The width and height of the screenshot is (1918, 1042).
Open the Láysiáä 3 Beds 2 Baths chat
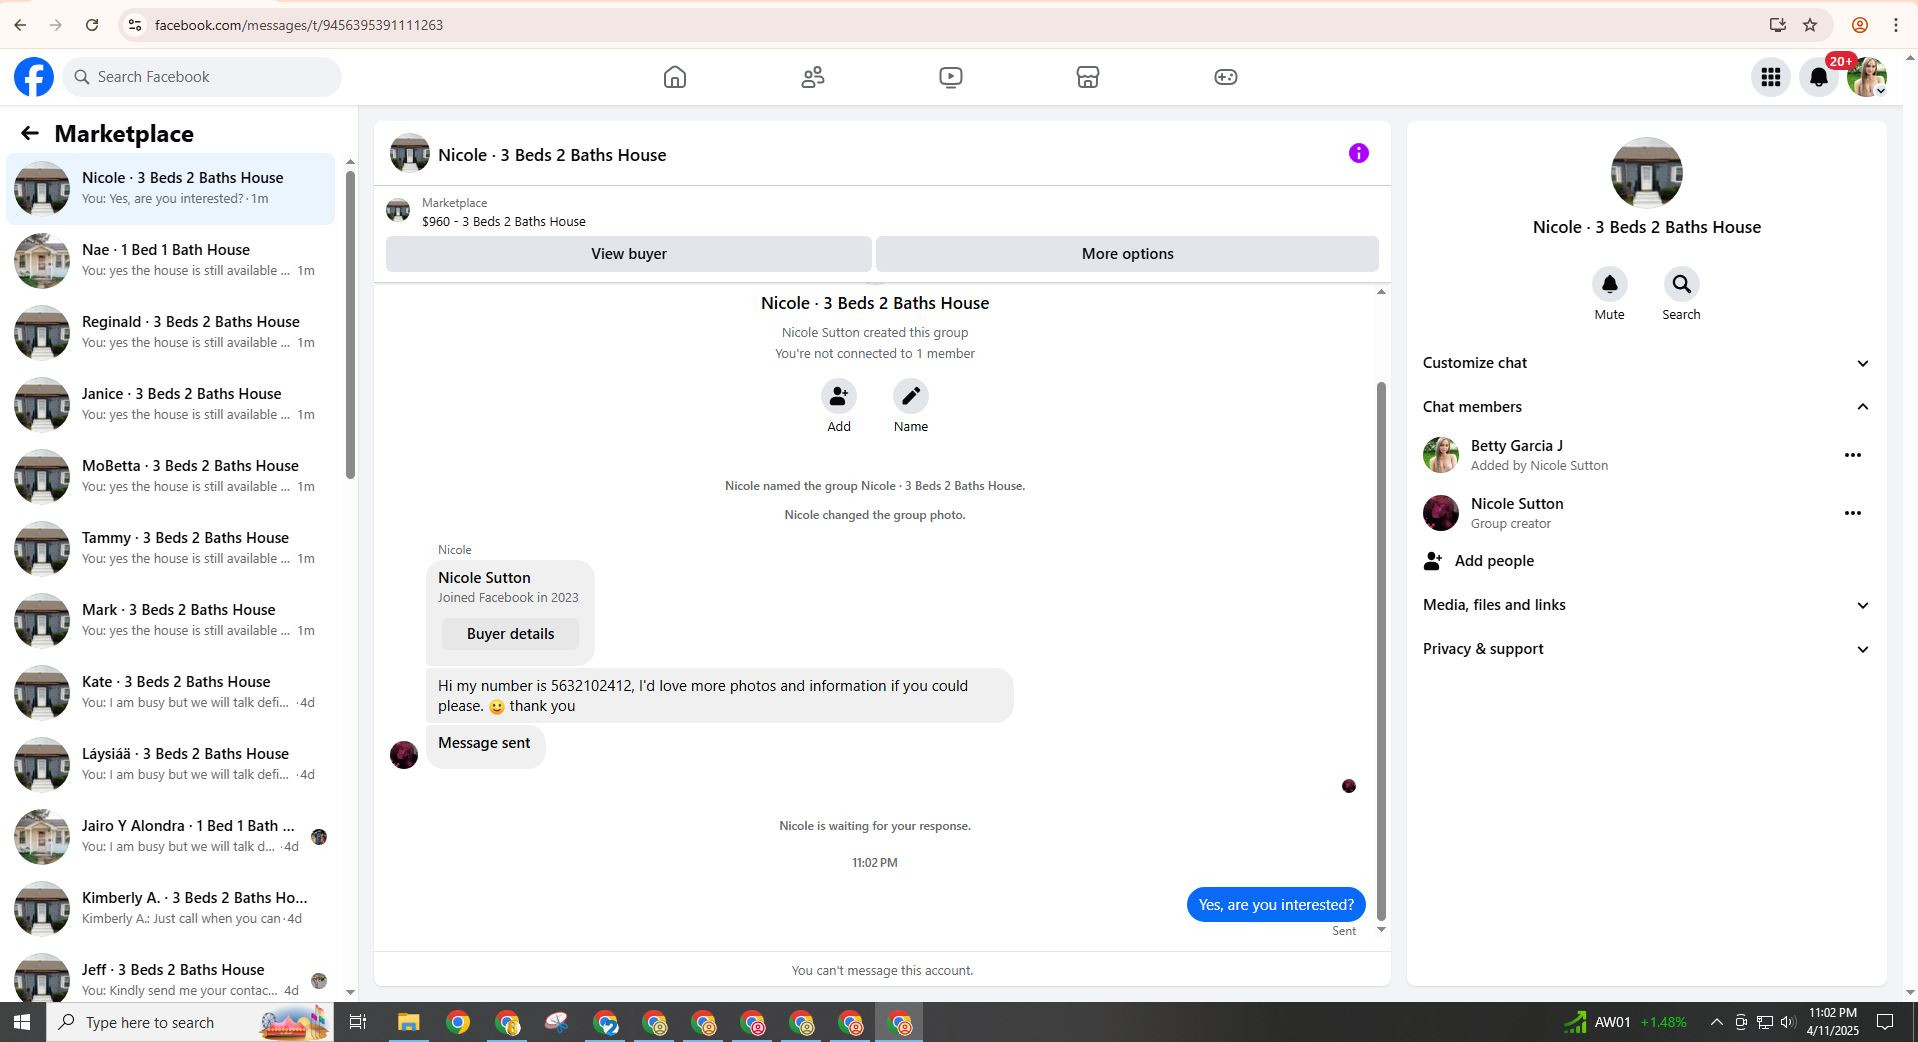tap(171, 764)
